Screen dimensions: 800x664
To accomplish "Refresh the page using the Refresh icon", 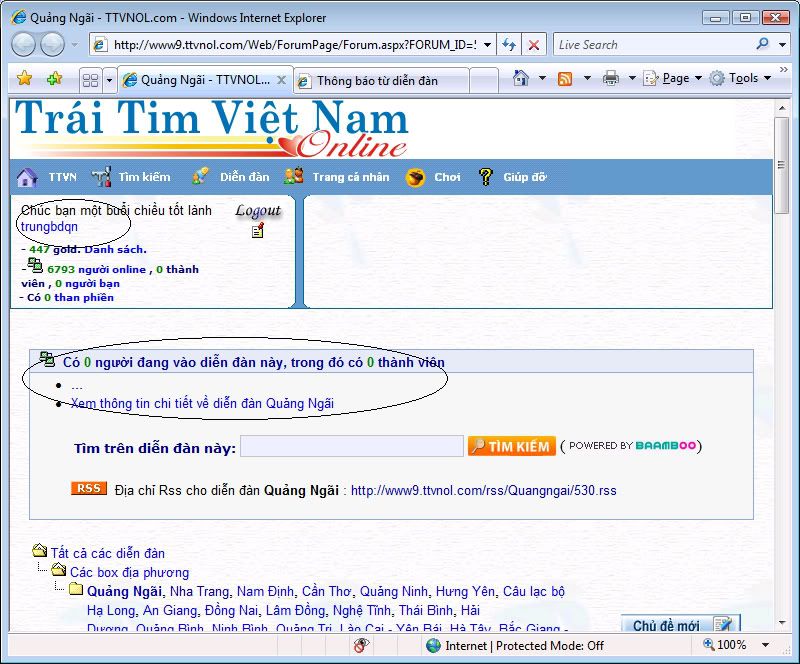I will [x=509, y=45].
